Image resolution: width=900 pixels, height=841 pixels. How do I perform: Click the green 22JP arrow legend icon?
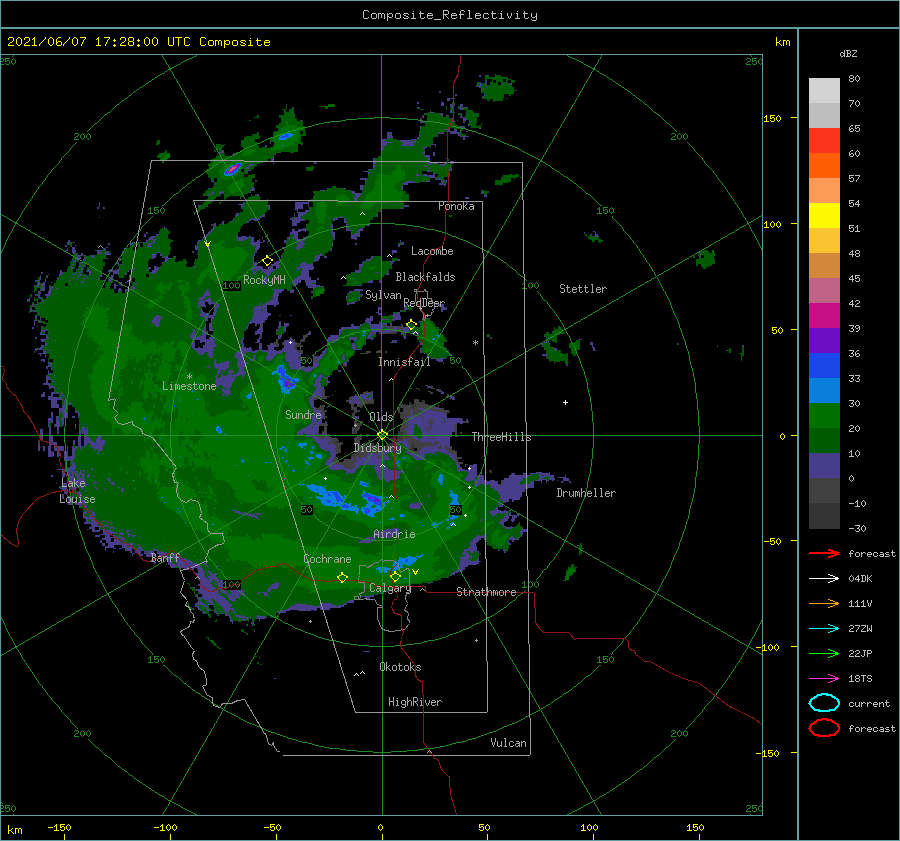(x=824, y=653)
